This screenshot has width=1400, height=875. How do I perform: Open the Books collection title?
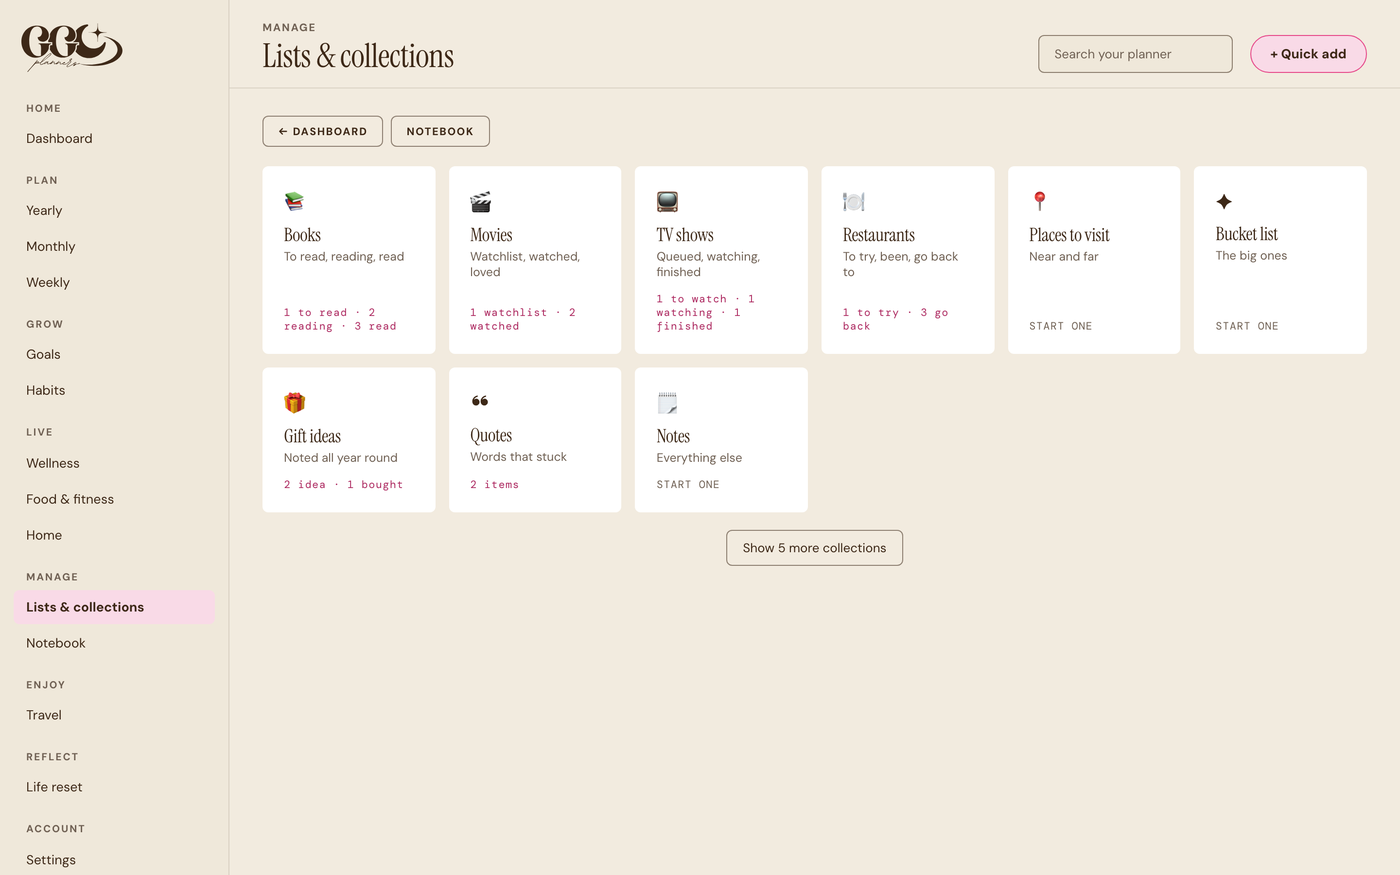pyautogui.click(x=302, y=235)
